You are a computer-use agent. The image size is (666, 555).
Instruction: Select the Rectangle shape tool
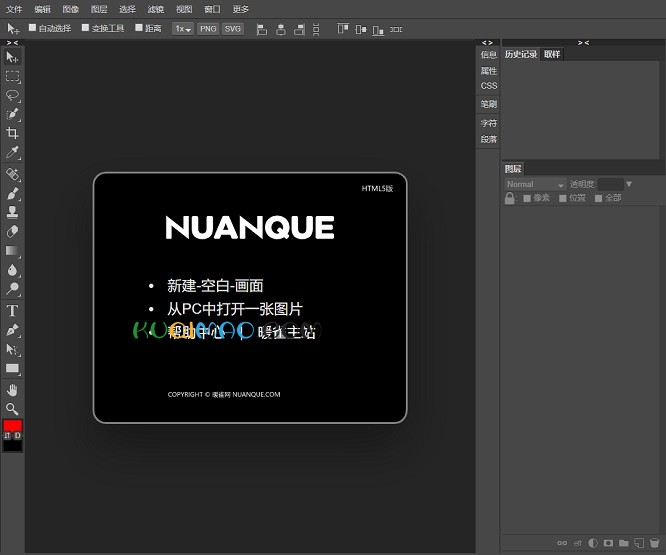(12, 369)
